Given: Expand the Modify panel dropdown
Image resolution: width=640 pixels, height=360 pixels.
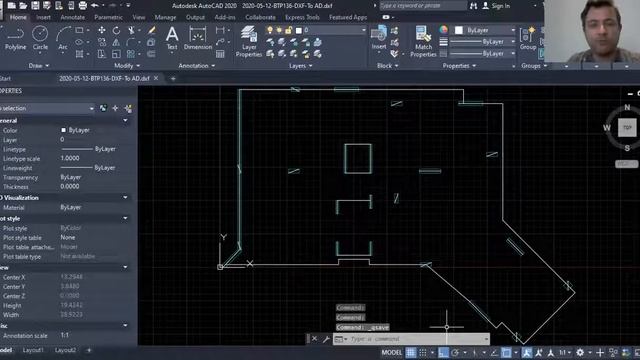Looking at the screenshot, I should pyautogui.click(x=127, y=66).
